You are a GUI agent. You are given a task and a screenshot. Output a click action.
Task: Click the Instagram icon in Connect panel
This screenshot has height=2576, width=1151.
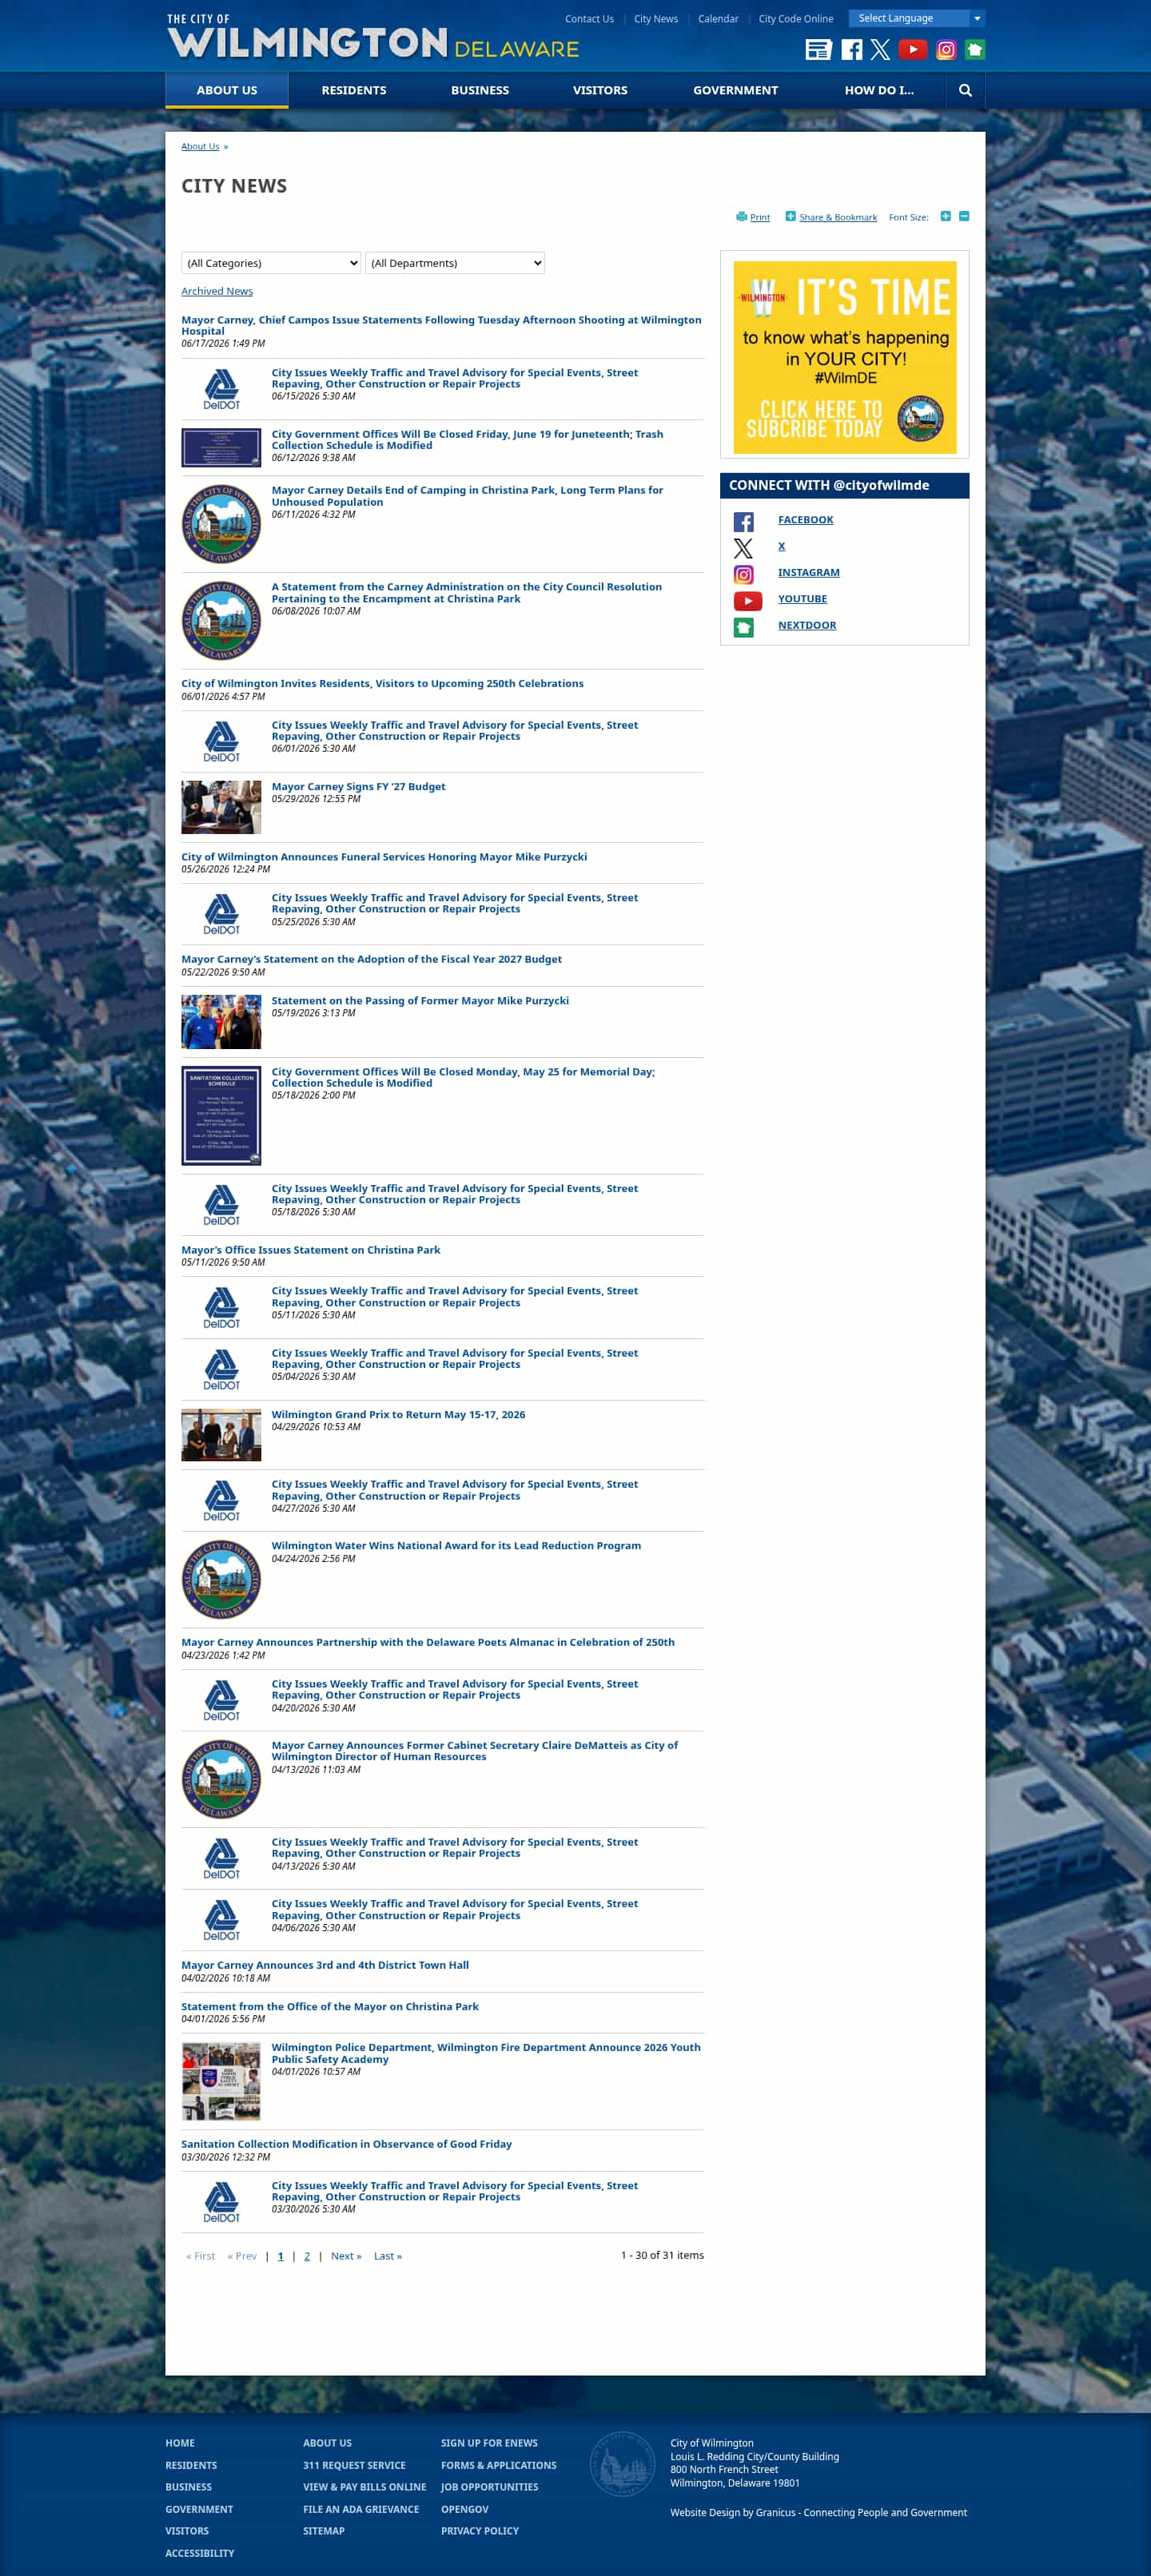[743, 574]
